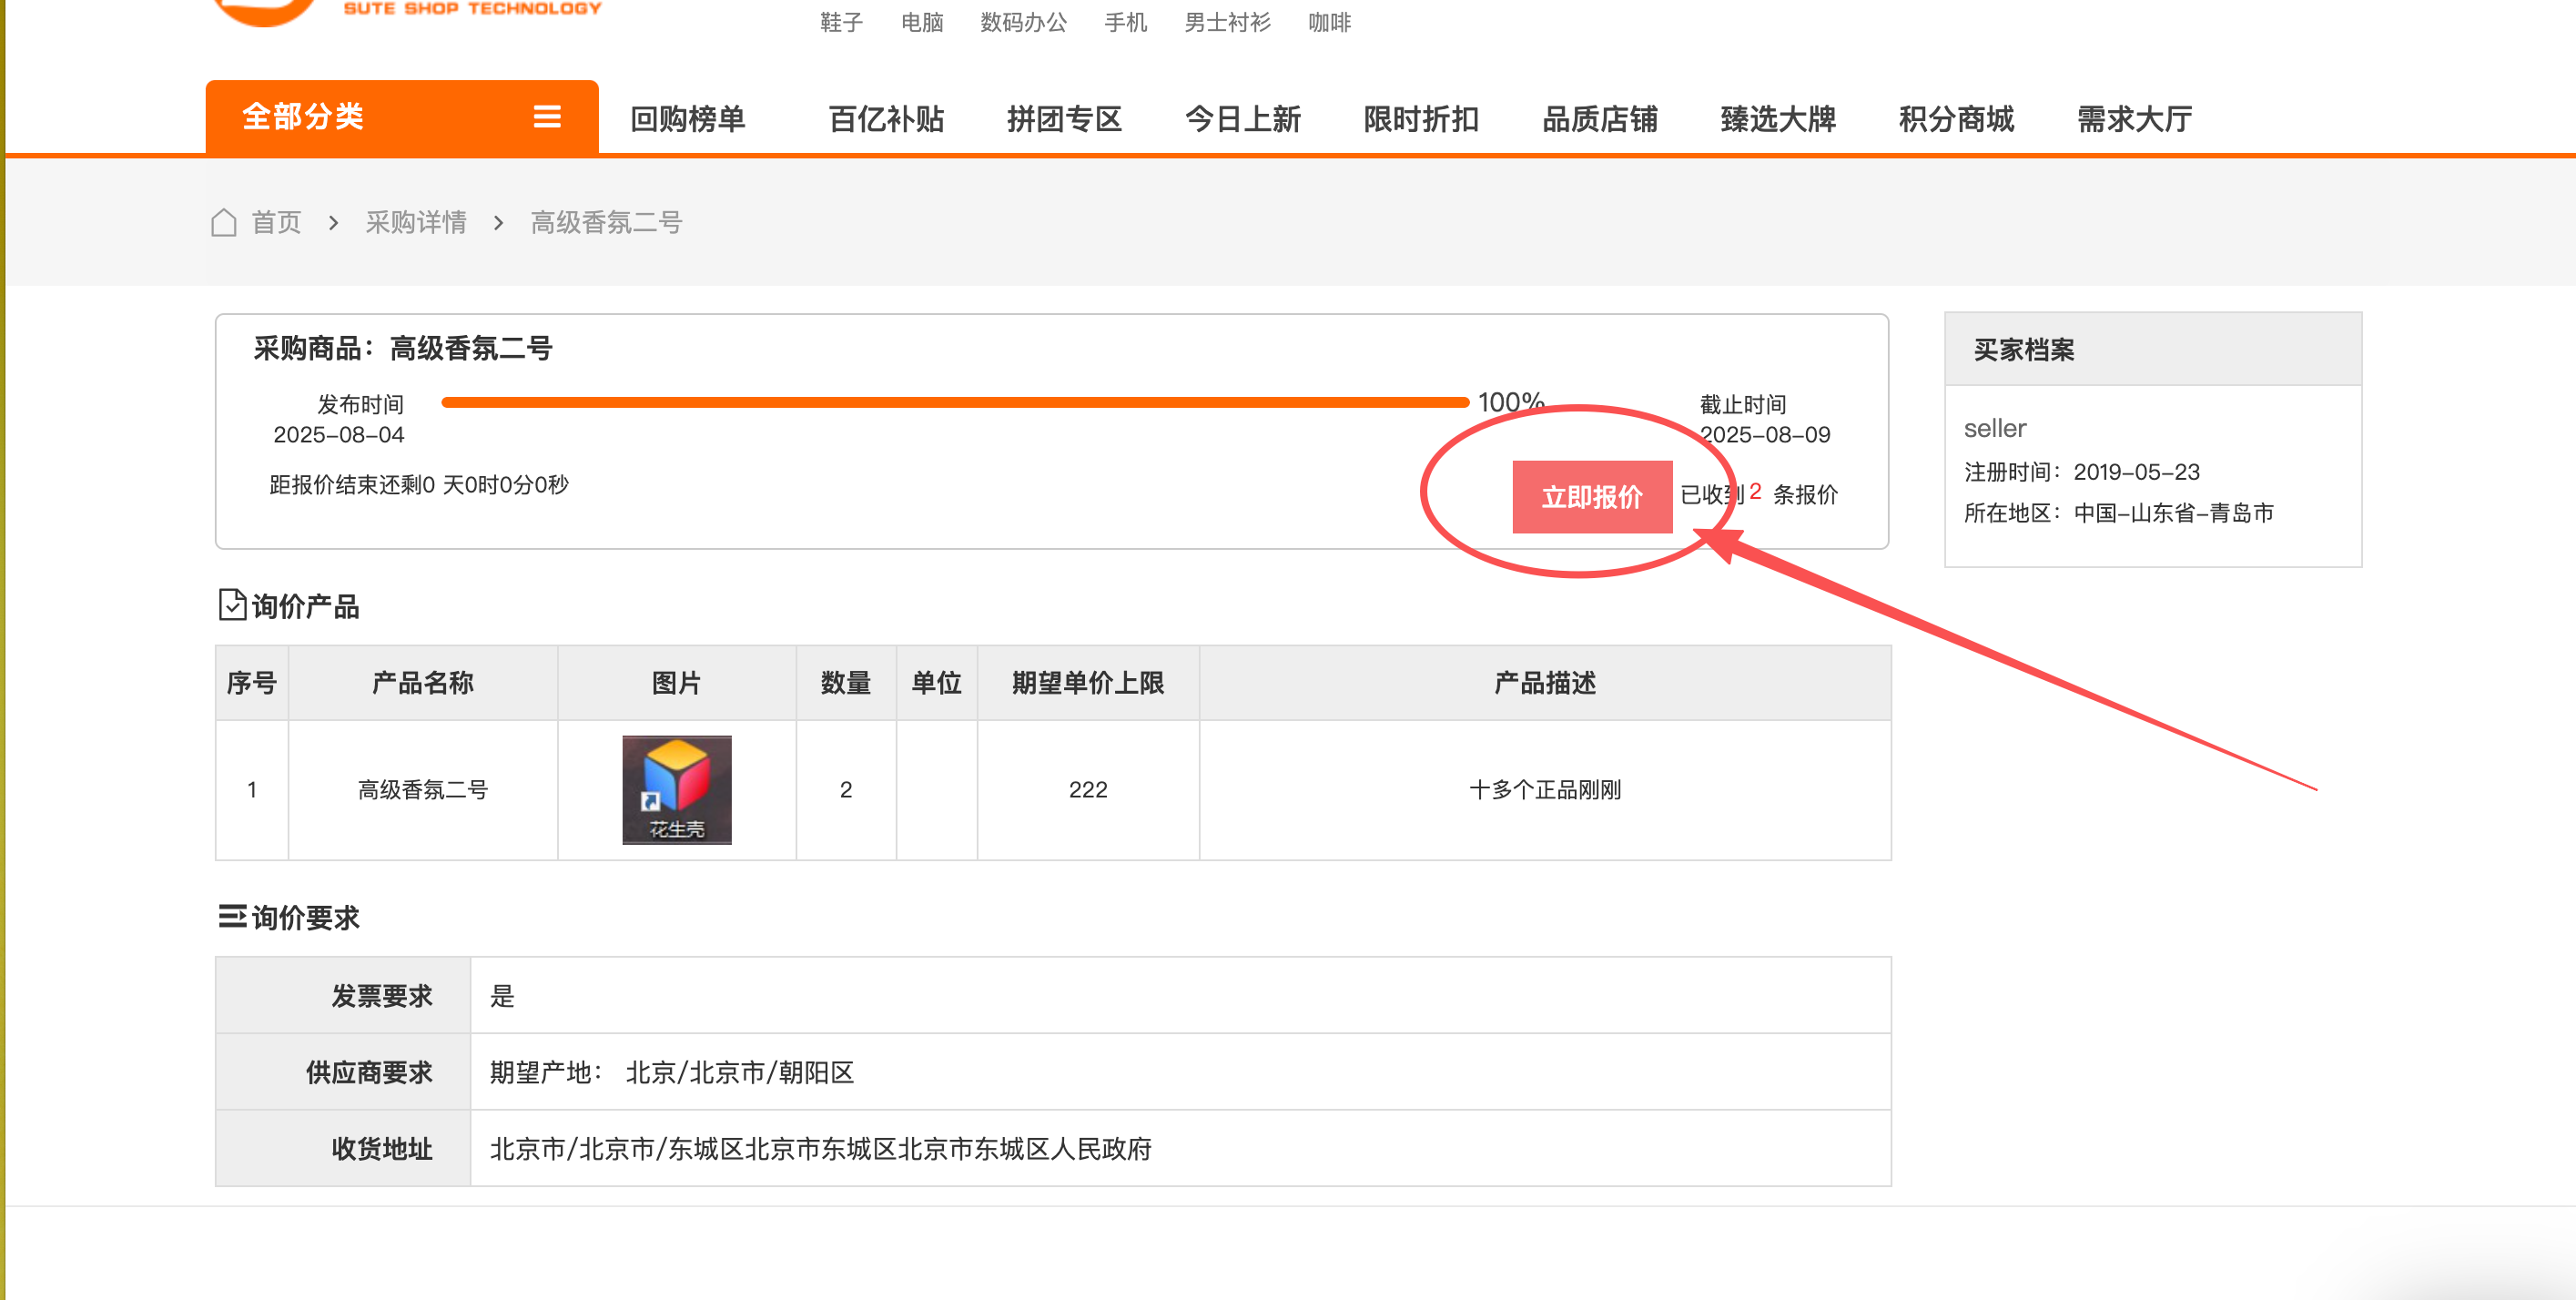The width and height of the screenshot is (2576, 1300).
Task: Click the 询价要求 list icon
Action: (232, 916)
